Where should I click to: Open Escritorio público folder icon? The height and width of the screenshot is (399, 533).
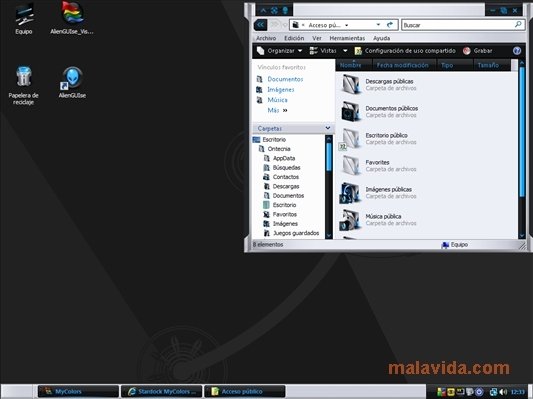pyautogui.click(x=350, y=138)
